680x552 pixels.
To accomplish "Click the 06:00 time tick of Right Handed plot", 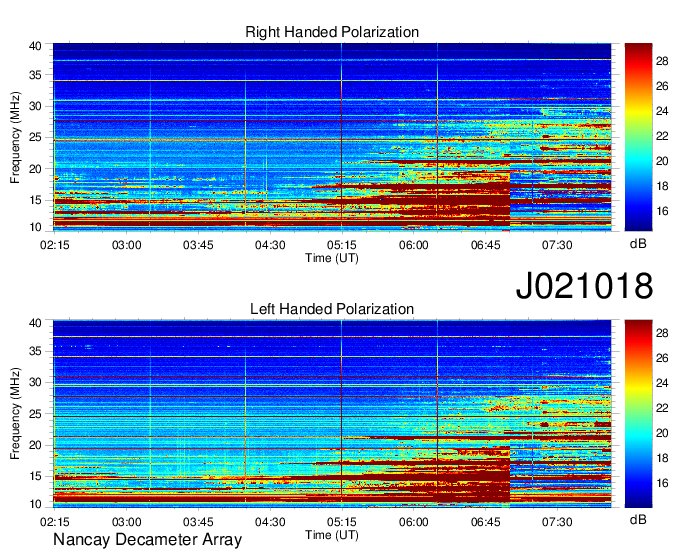I will pos(414,245).
